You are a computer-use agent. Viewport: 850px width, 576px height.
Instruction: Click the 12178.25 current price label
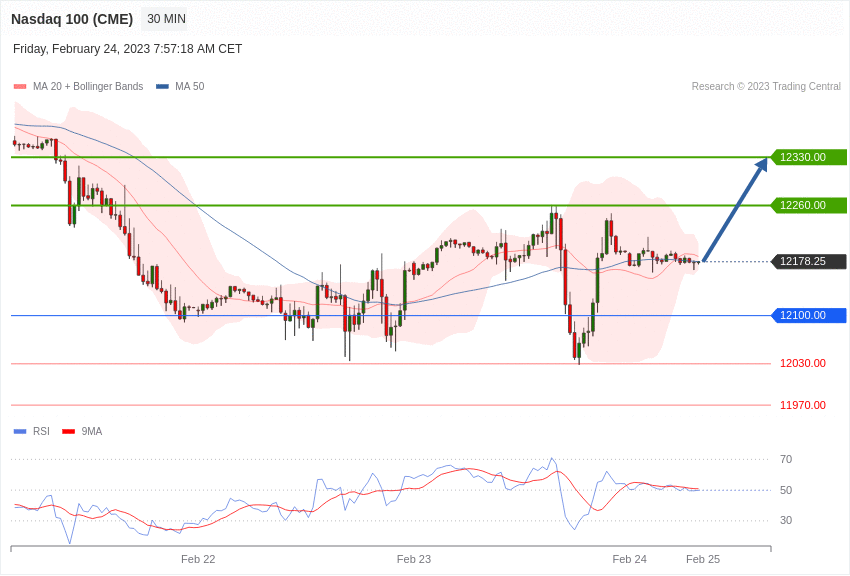[809, 261]
